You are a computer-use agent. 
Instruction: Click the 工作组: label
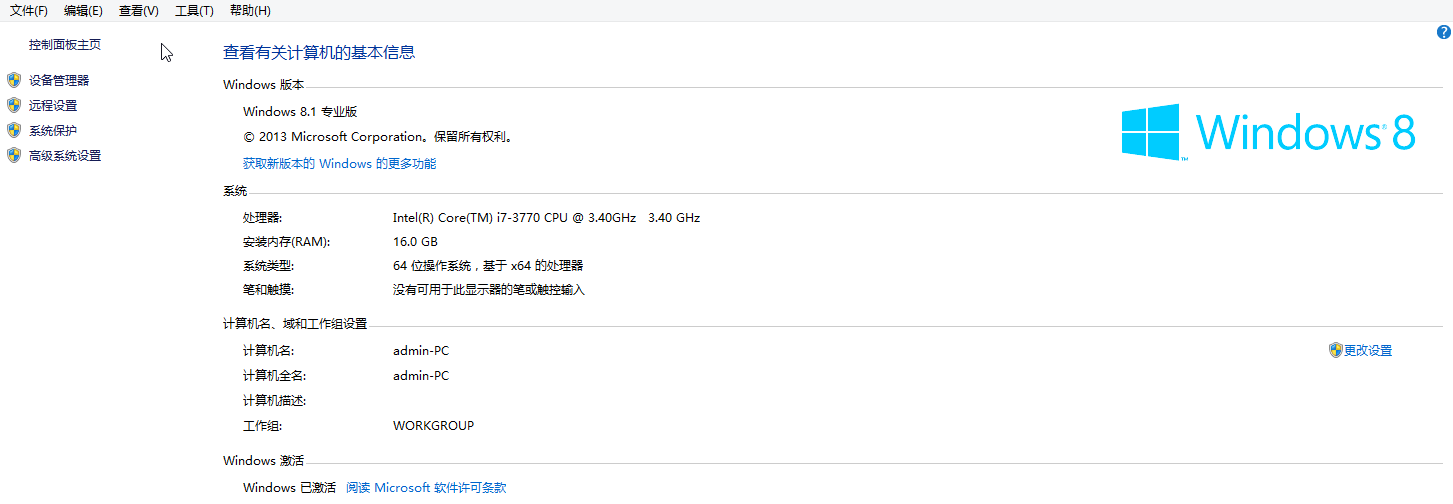pos(262,426)
